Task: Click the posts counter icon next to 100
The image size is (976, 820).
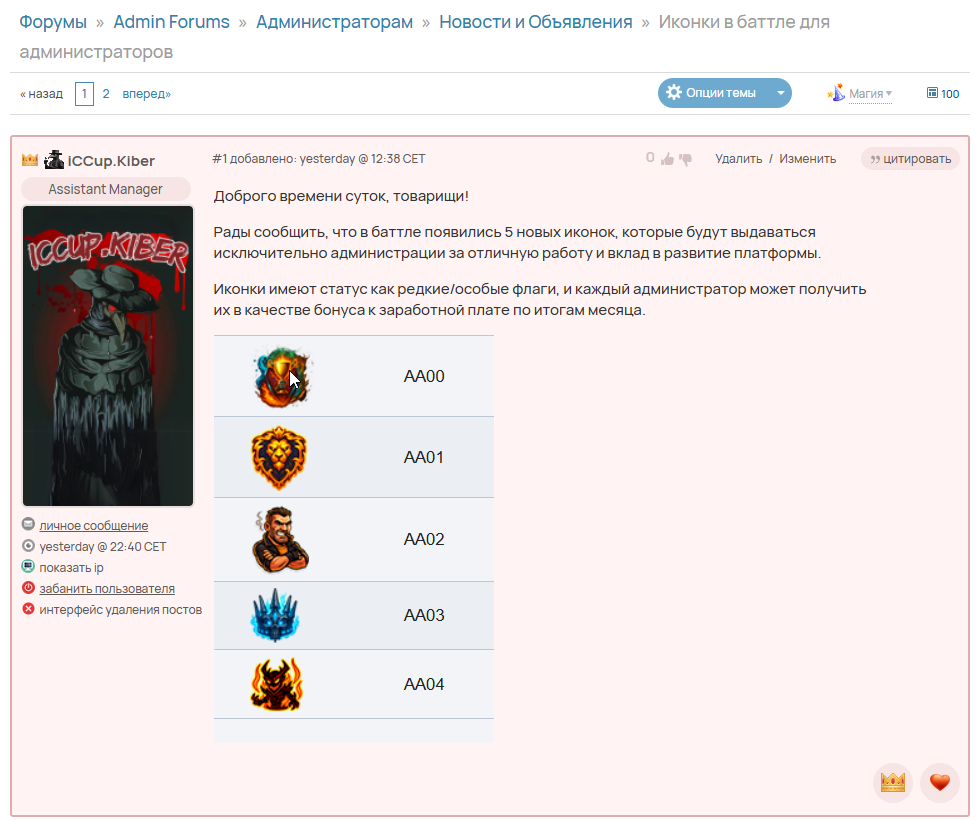Action: (x=932, y=93)
